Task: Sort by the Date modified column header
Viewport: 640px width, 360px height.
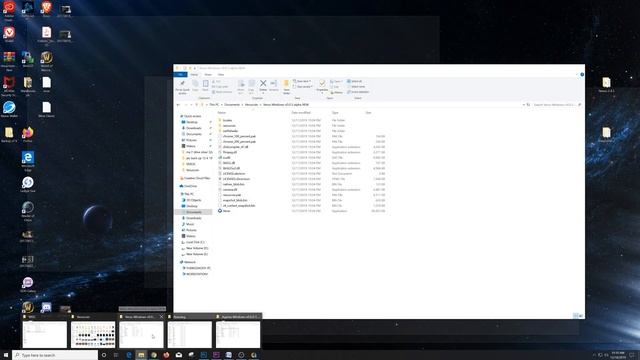Action: coord(301,113)
